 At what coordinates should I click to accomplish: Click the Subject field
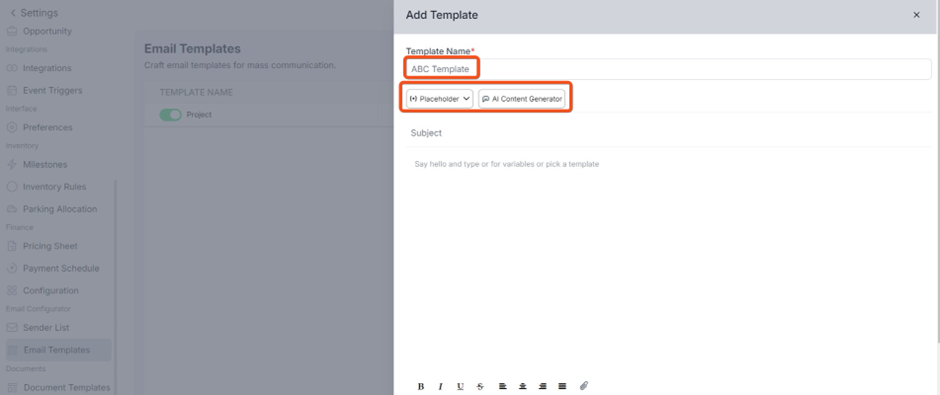coord(668,133)
